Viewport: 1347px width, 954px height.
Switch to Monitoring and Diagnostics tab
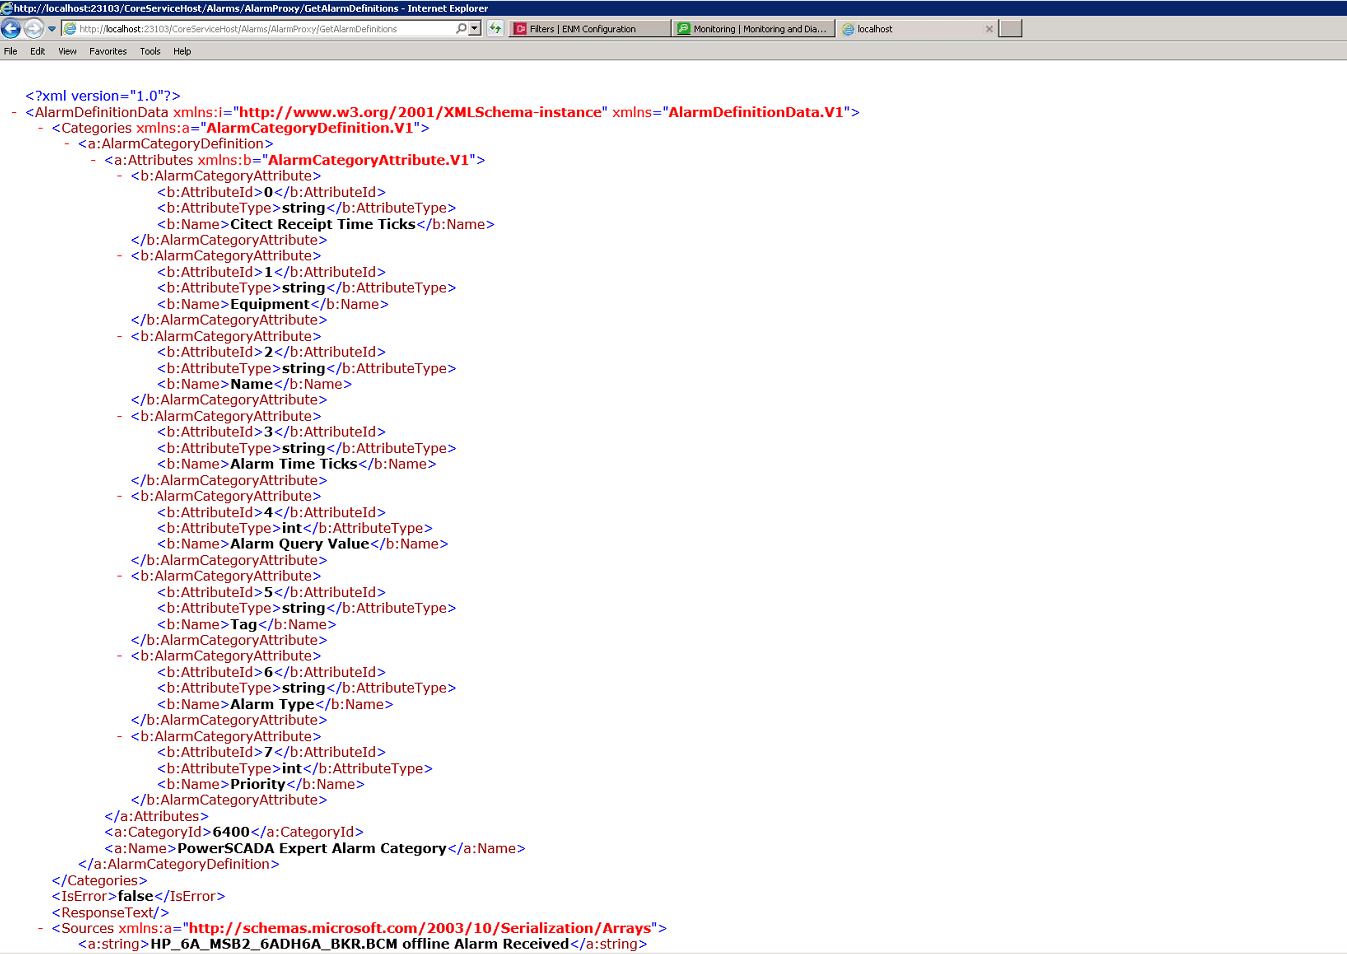coord(753,29)
